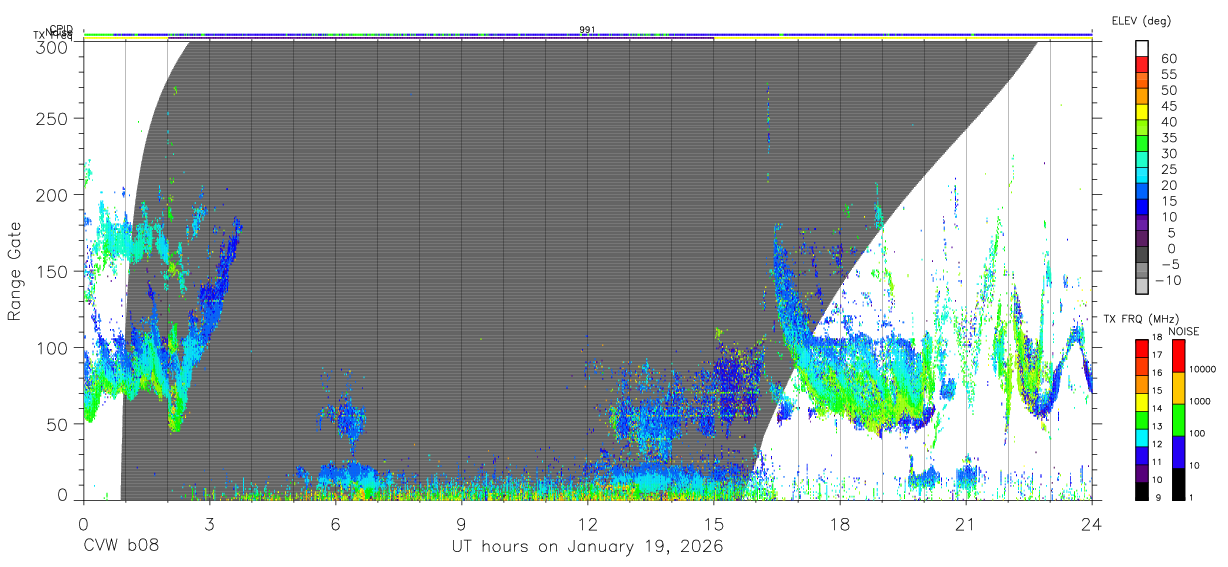The width and height of the screenshot is (1228, 567).
Task: Click the '60' label on the ELEV colorbar
Action: pos(1168,59)
